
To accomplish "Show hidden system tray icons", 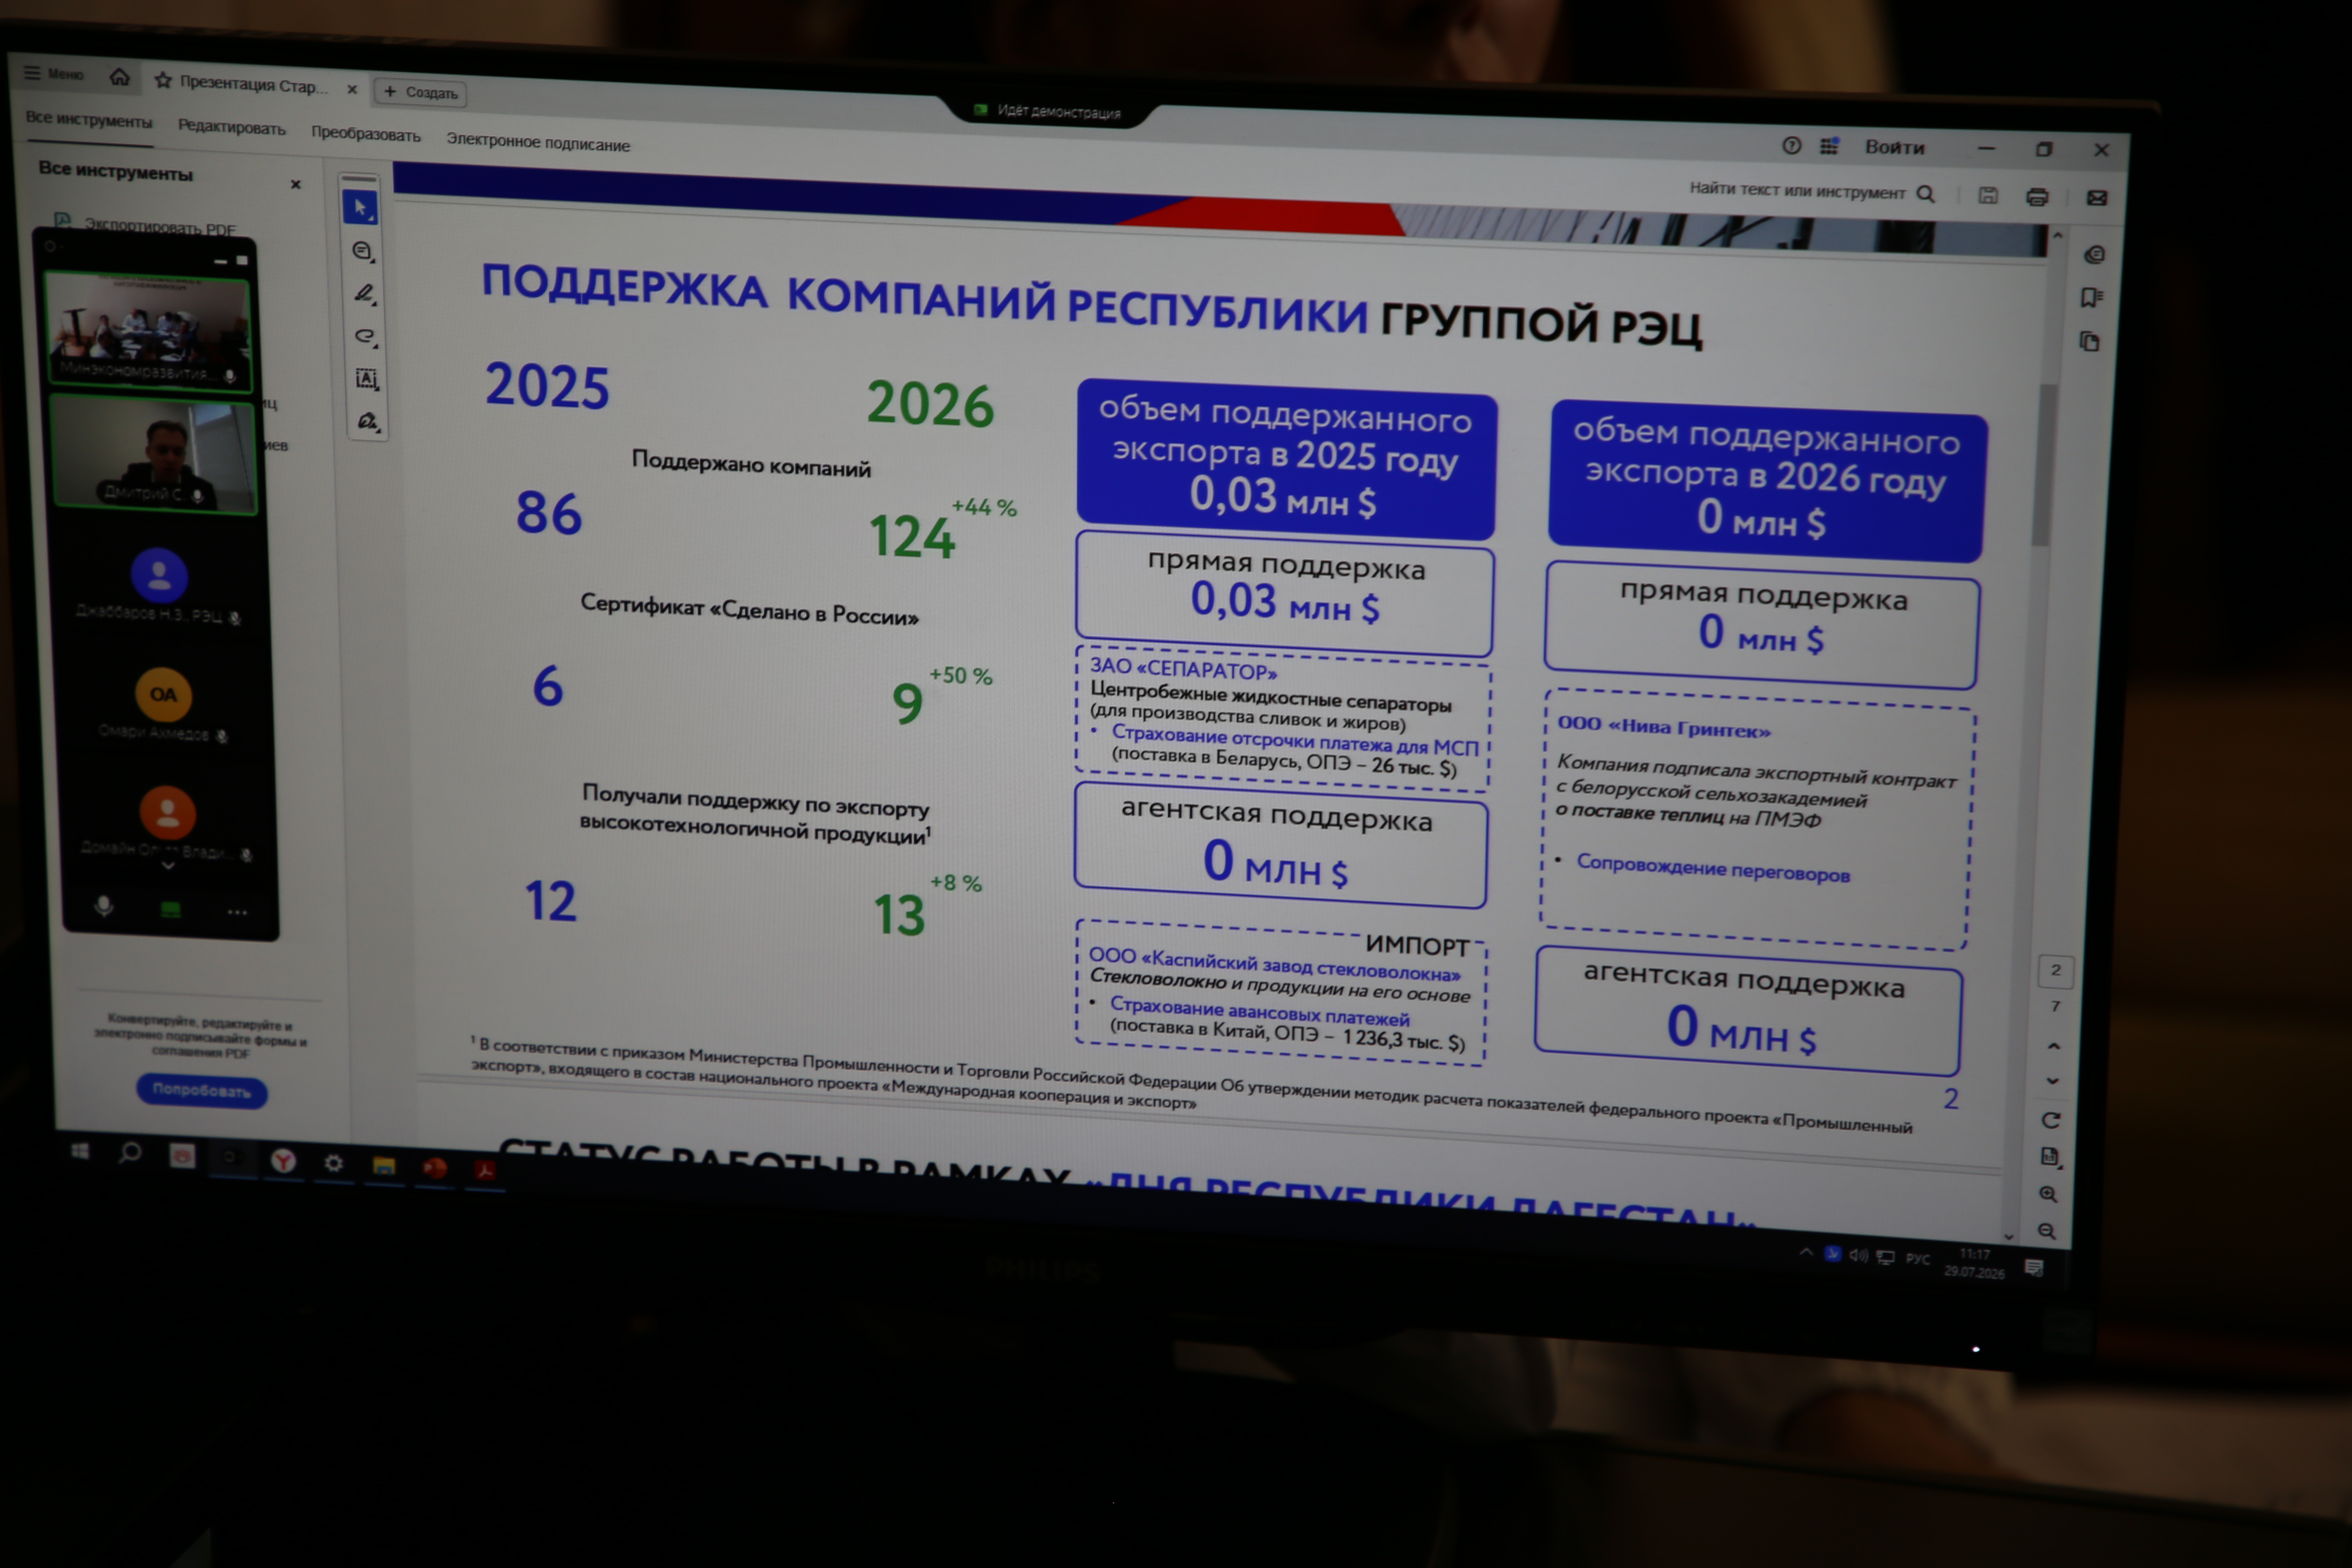I will 1806,1252.
